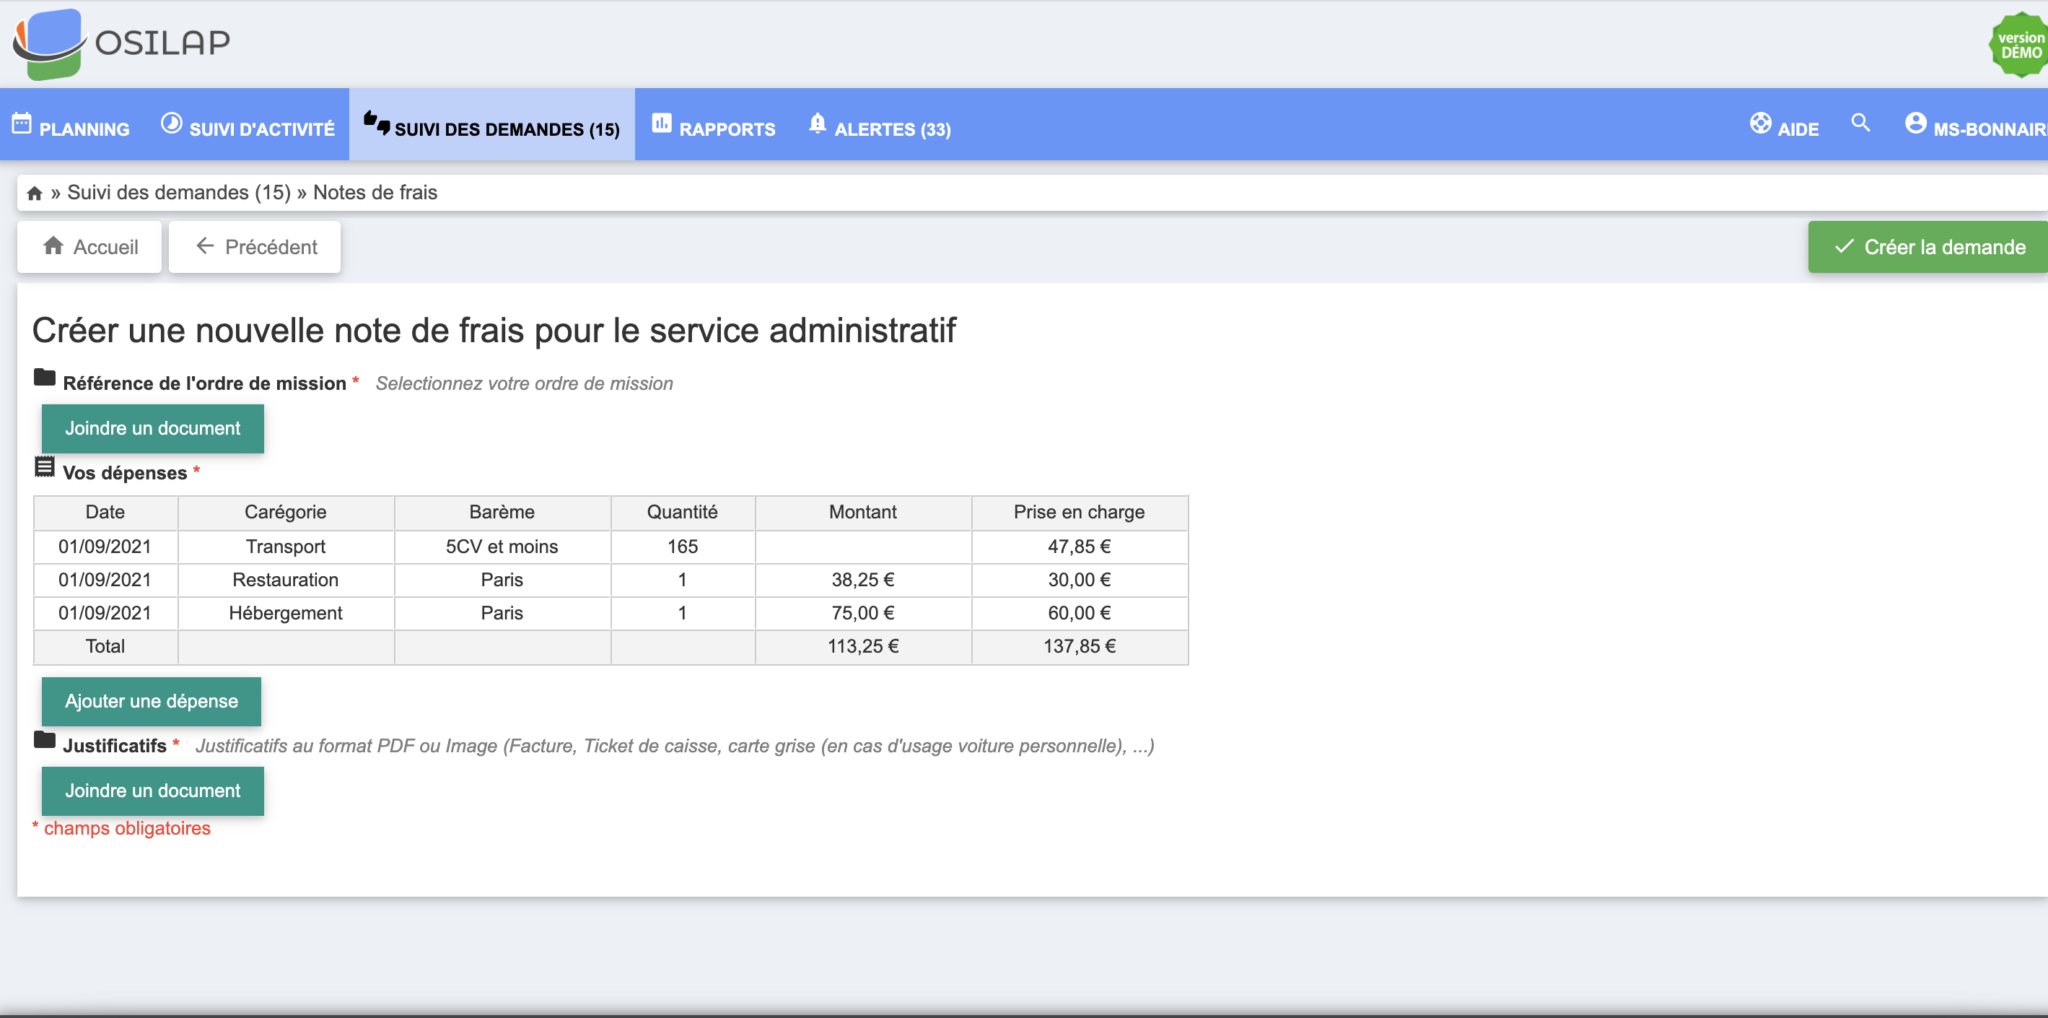Click the 'Carégorie' column header
Image resolution: width=2048 pixels, height=1018 pixels.
286,512
